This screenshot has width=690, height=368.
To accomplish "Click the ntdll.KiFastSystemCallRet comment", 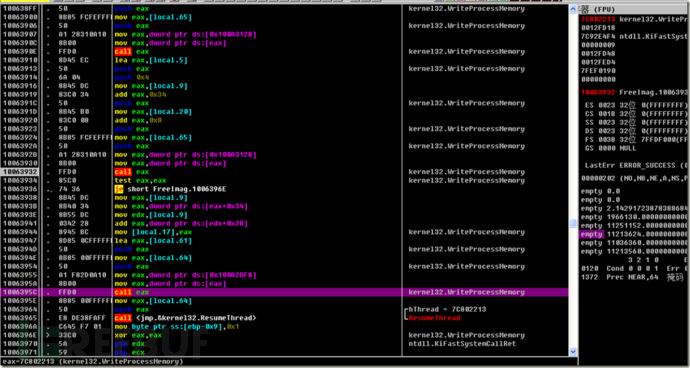I will click(x=462, y=344).
